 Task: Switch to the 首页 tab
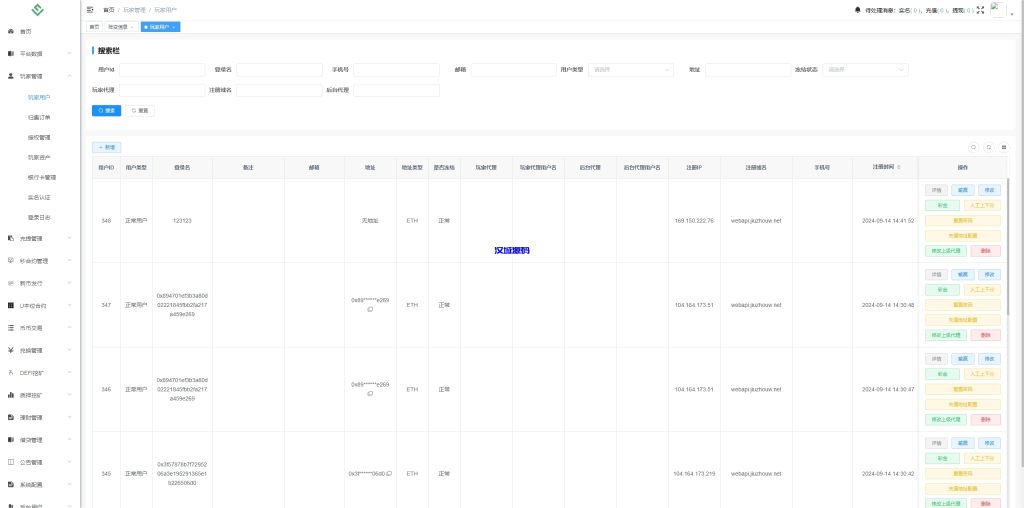tap(94, 26)
